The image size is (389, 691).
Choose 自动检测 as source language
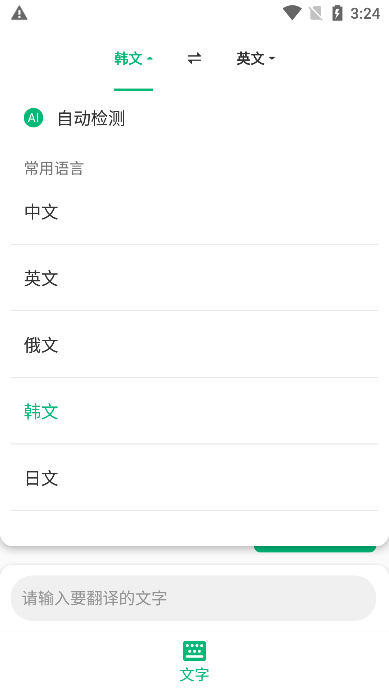coord(91,118)
